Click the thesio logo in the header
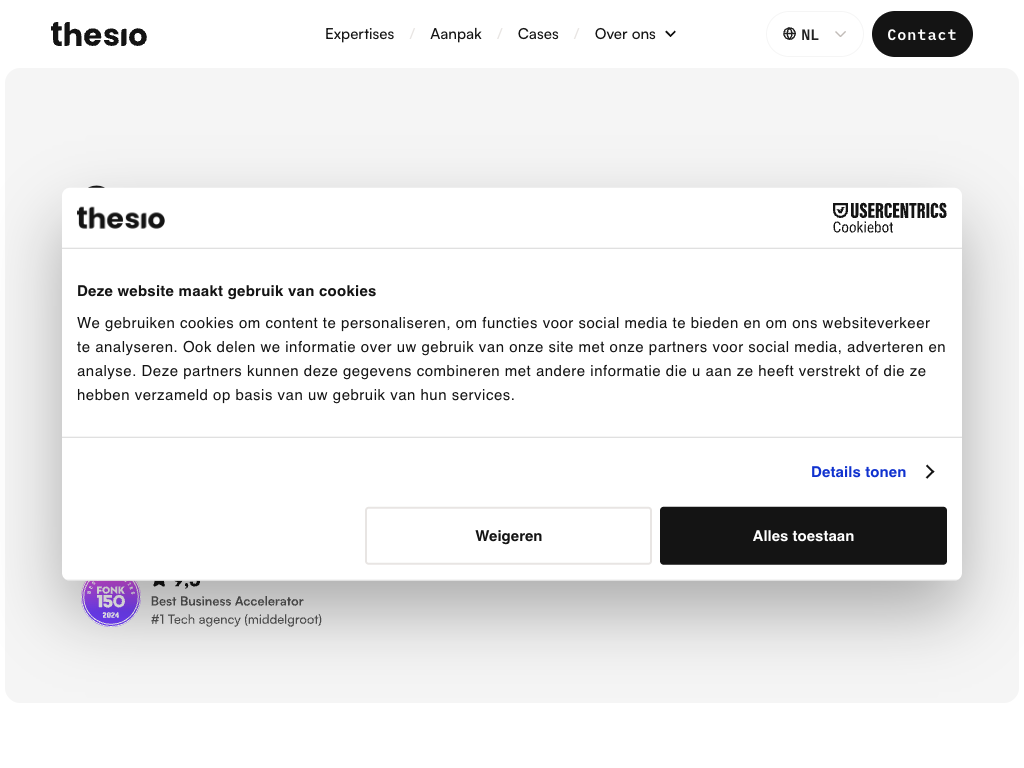Image resolution: width=1024 pixels, height=768 pixels. [98, 35]
